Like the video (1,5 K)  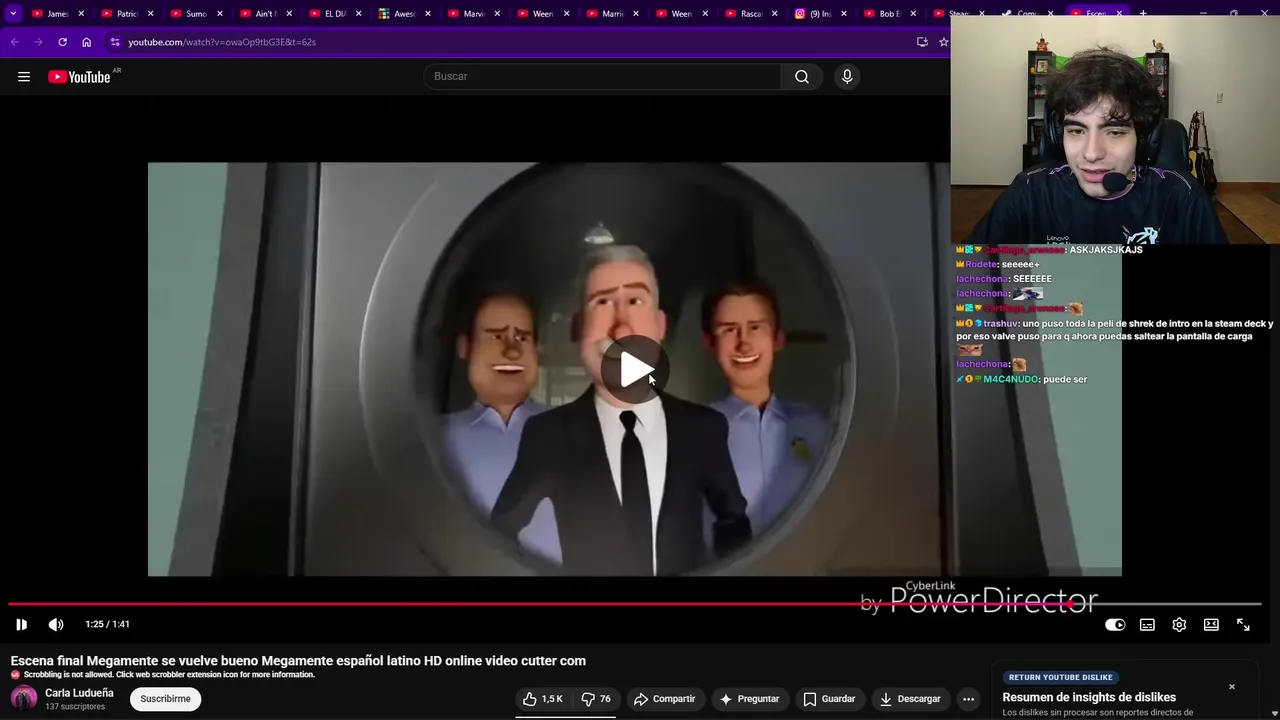coord(542,699)
